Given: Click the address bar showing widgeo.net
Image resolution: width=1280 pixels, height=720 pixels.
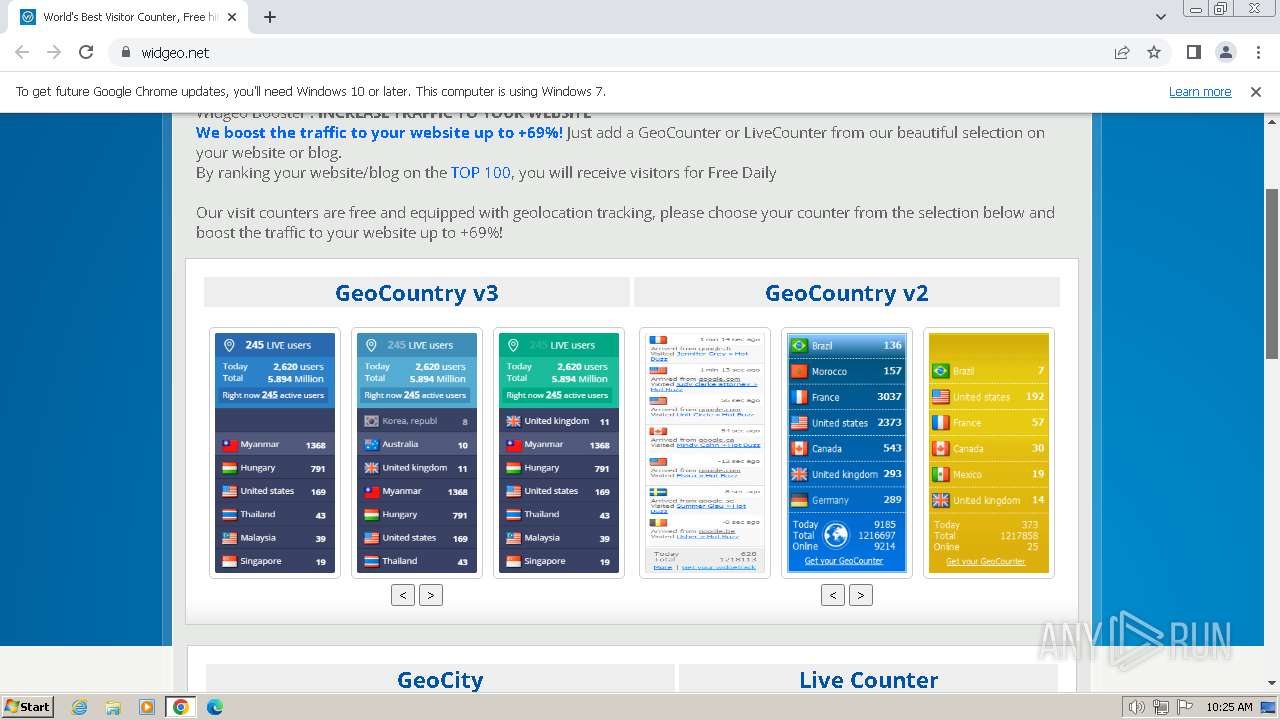Looking at the screenshot, I should (x=610, y=52).
